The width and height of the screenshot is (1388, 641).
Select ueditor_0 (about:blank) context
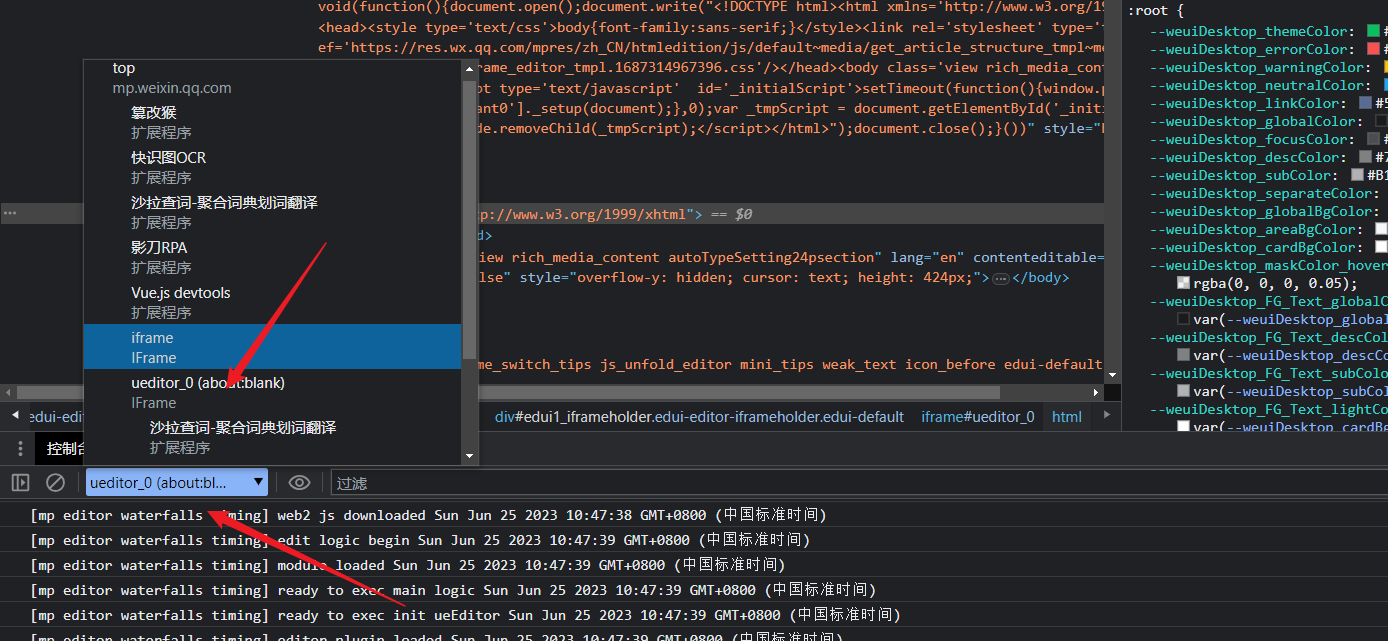(x=273, y=392)
